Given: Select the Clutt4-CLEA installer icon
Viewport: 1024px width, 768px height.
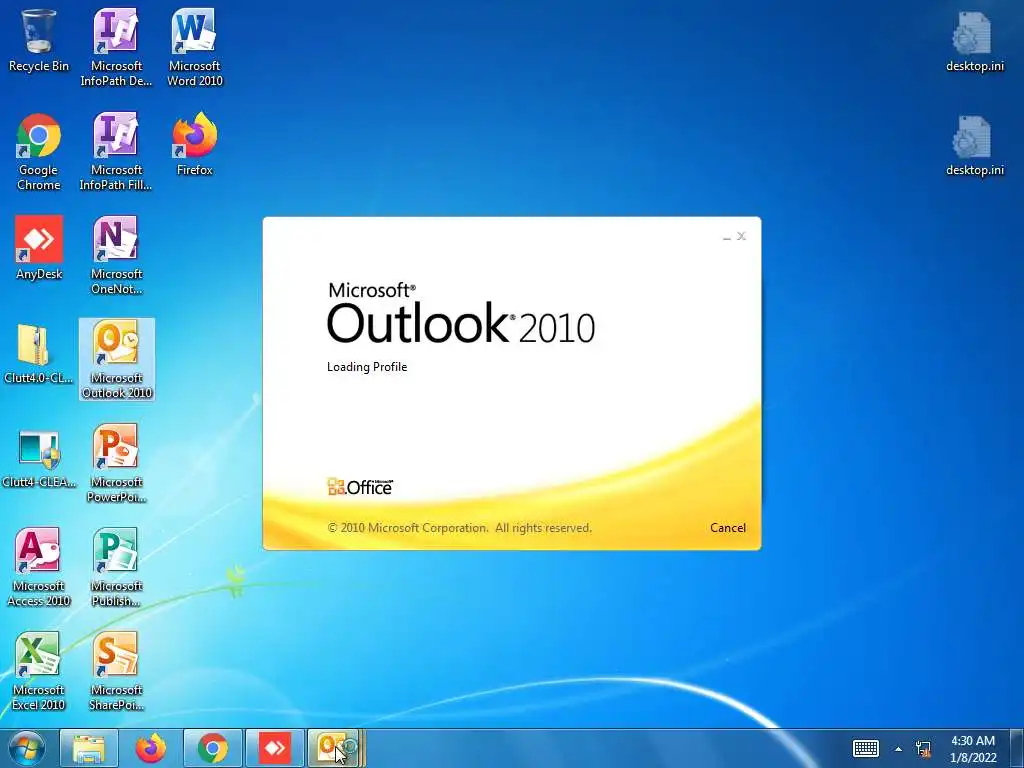Looking at the screenshot, I should click(39, 457).
